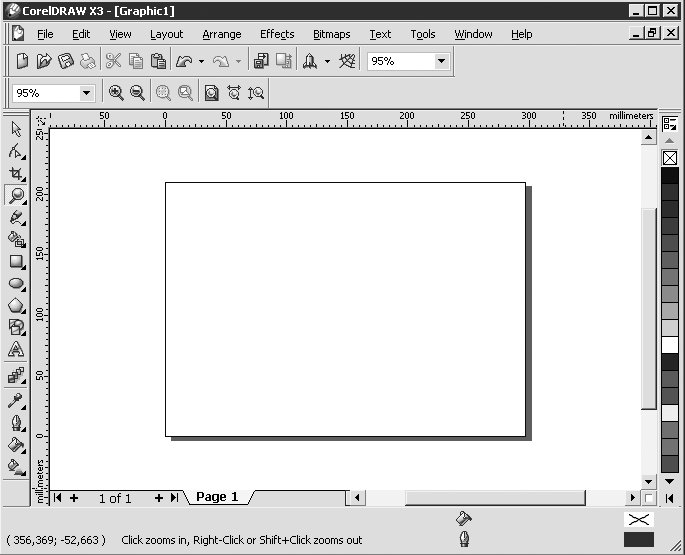Click Zoom To Page Width icon
The image size is (685, 555).
coord(234,93)
